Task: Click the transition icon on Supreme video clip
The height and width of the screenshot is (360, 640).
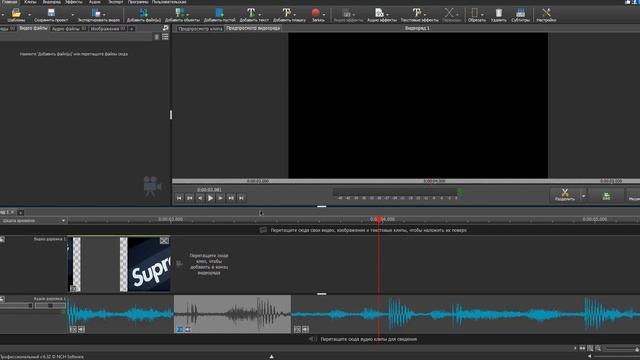Action: tap(164, 241)
